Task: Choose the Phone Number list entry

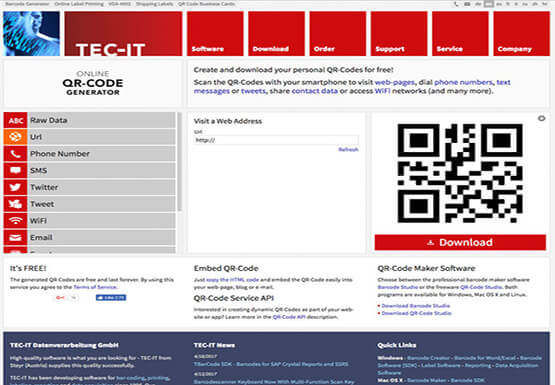Action: (90, 154)
